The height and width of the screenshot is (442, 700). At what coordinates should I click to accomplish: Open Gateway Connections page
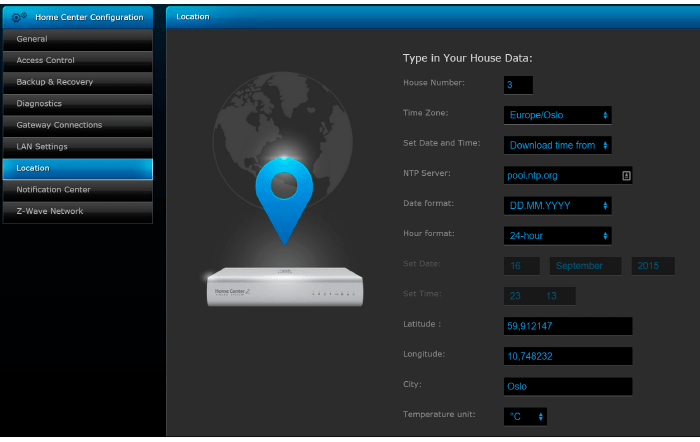click(x=77, y=125)
